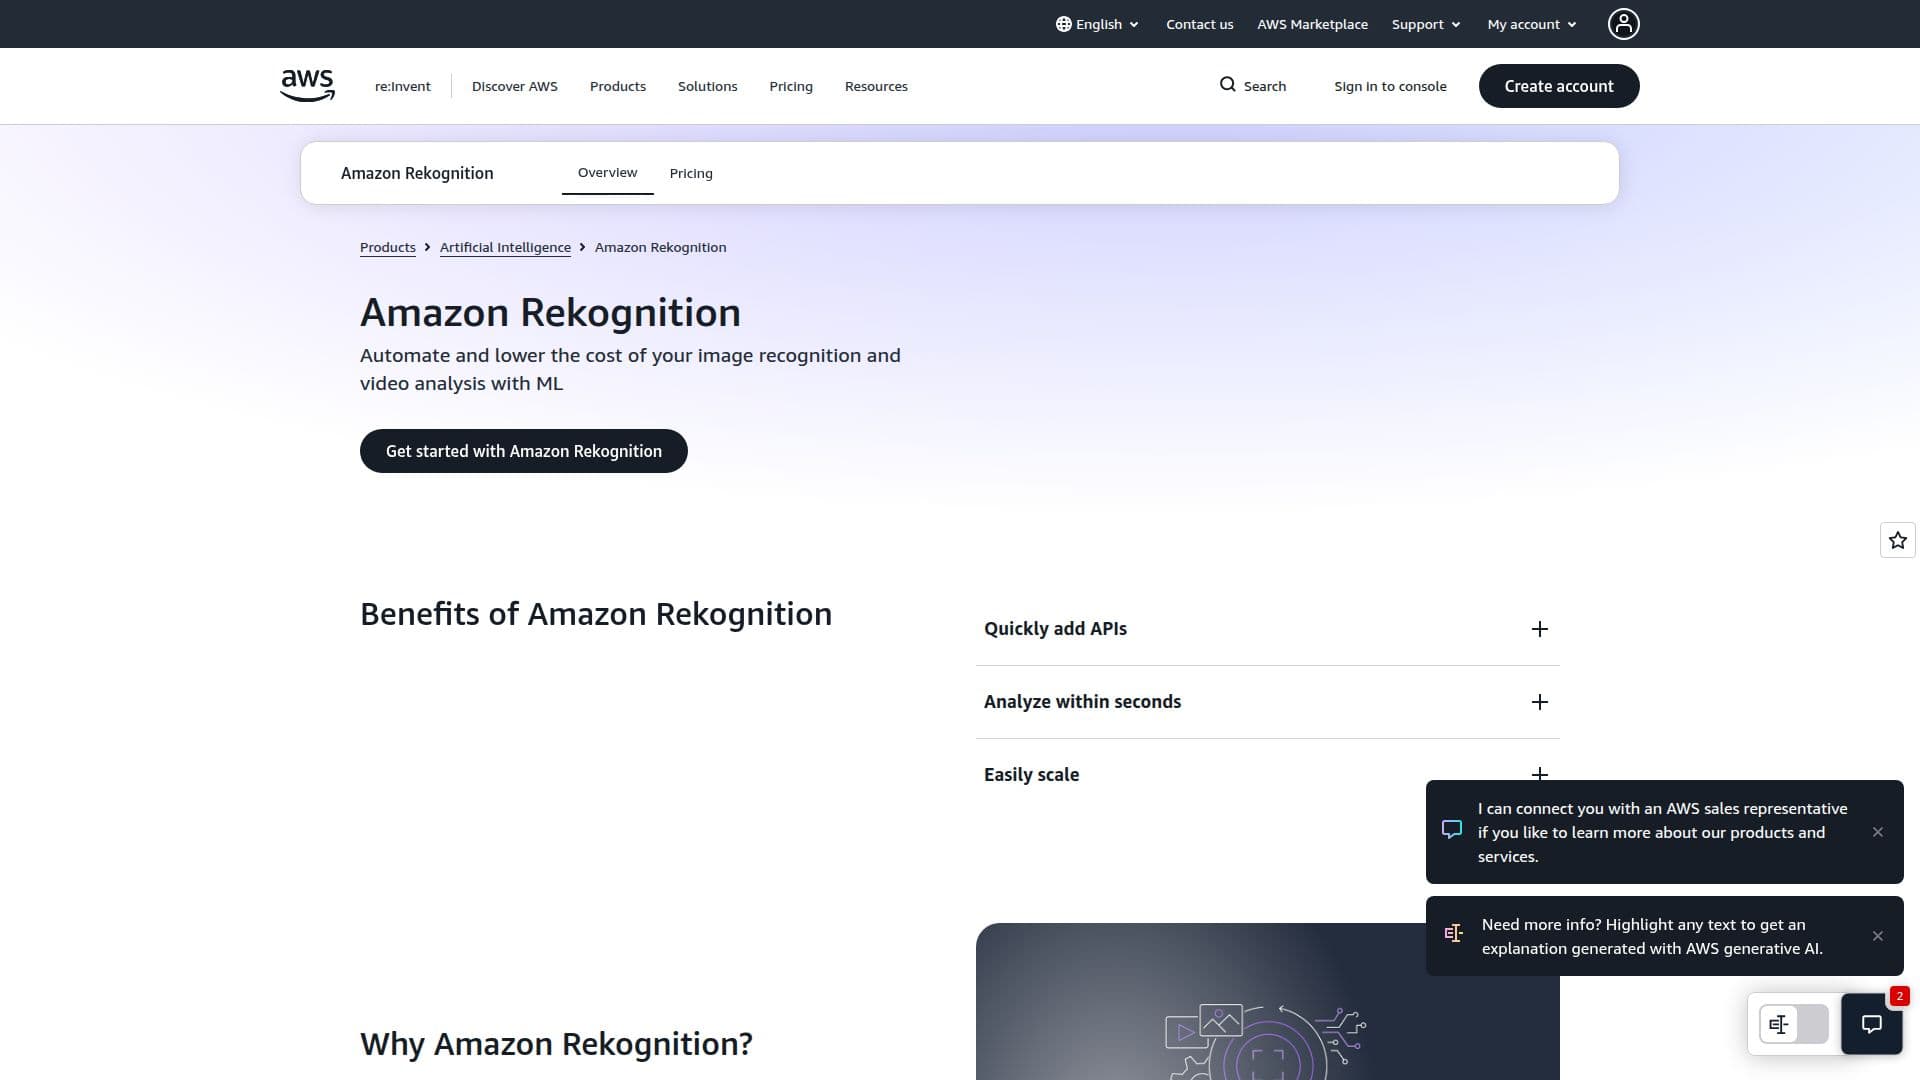Switch to the Overview tab
The height and width of the screenshot is (1080, 1920).
pos(607,173)
